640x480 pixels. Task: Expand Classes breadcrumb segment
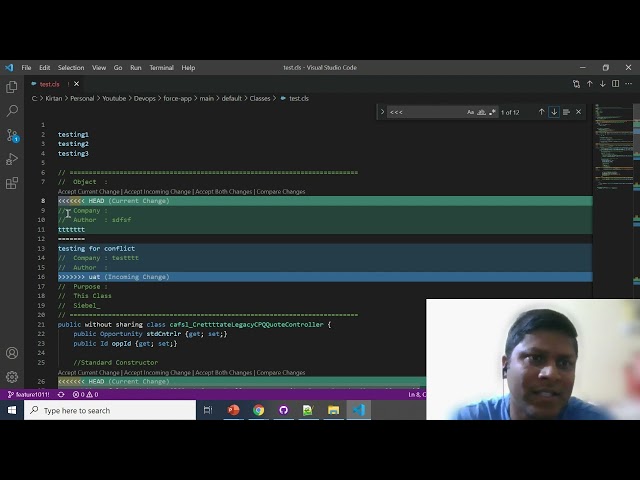[260, 98]
